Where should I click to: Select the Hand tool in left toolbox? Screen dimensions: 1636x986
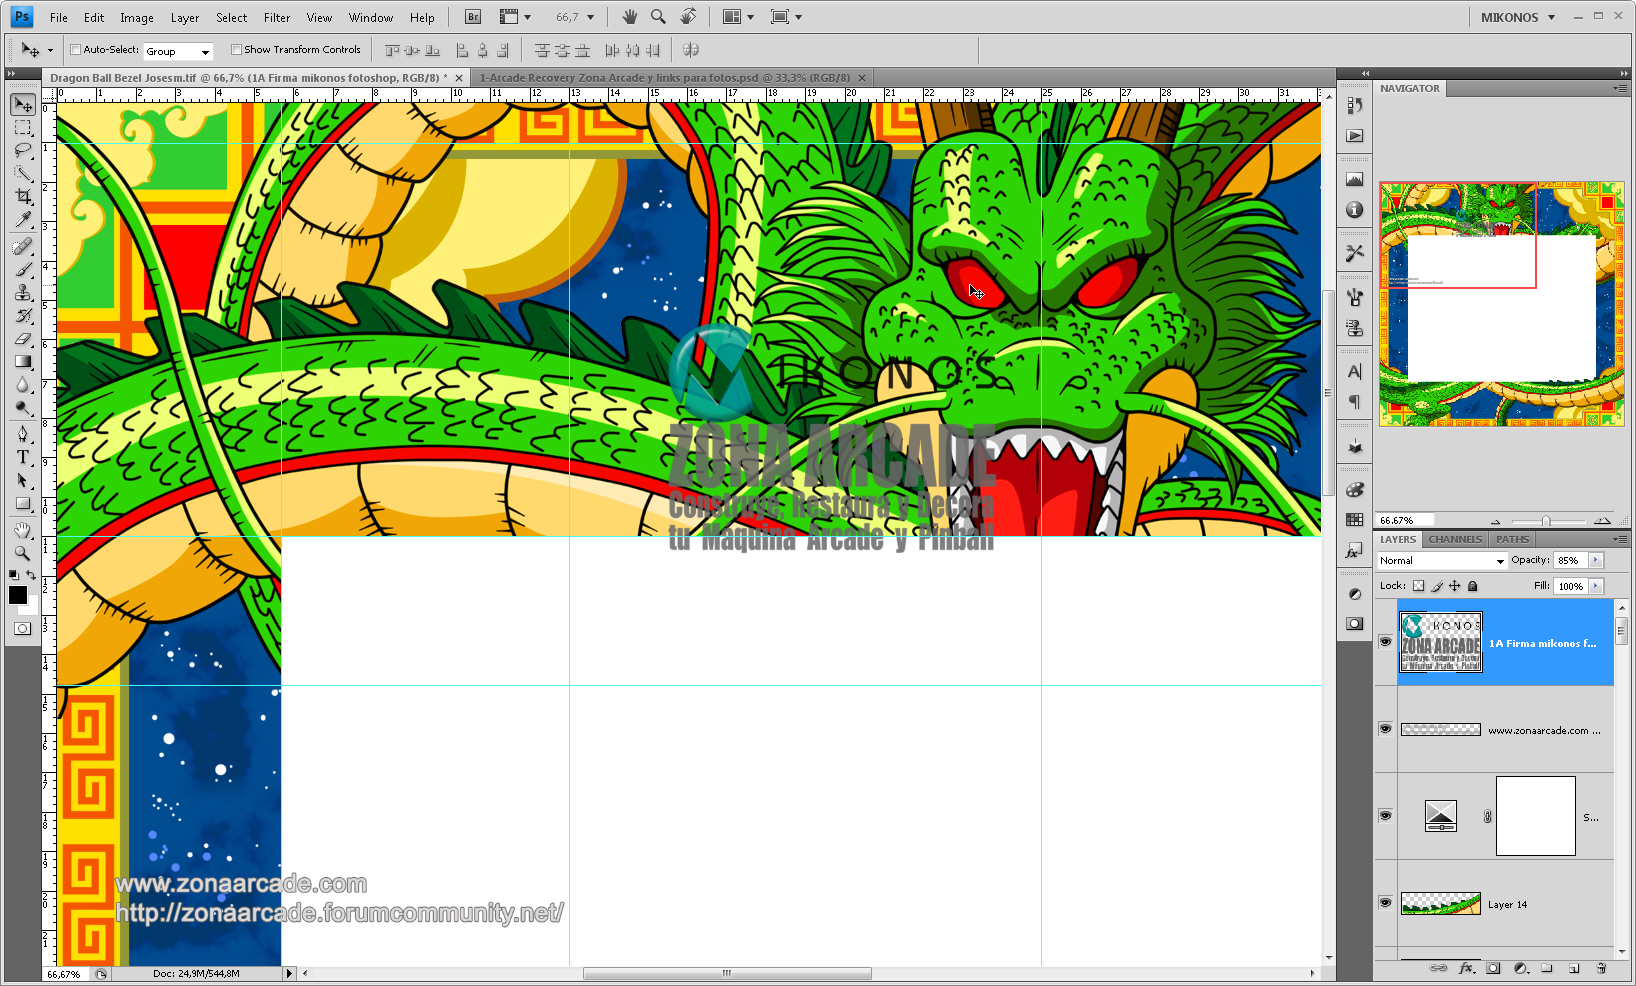pos(23,530)
